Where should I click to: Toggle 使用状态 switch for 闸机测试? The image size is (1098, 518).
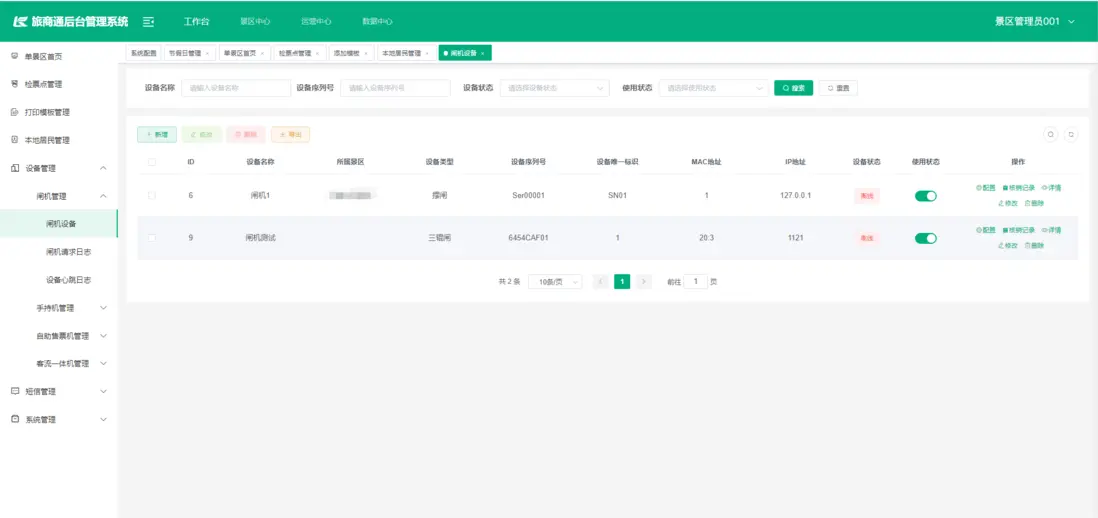tap(926, 238)
